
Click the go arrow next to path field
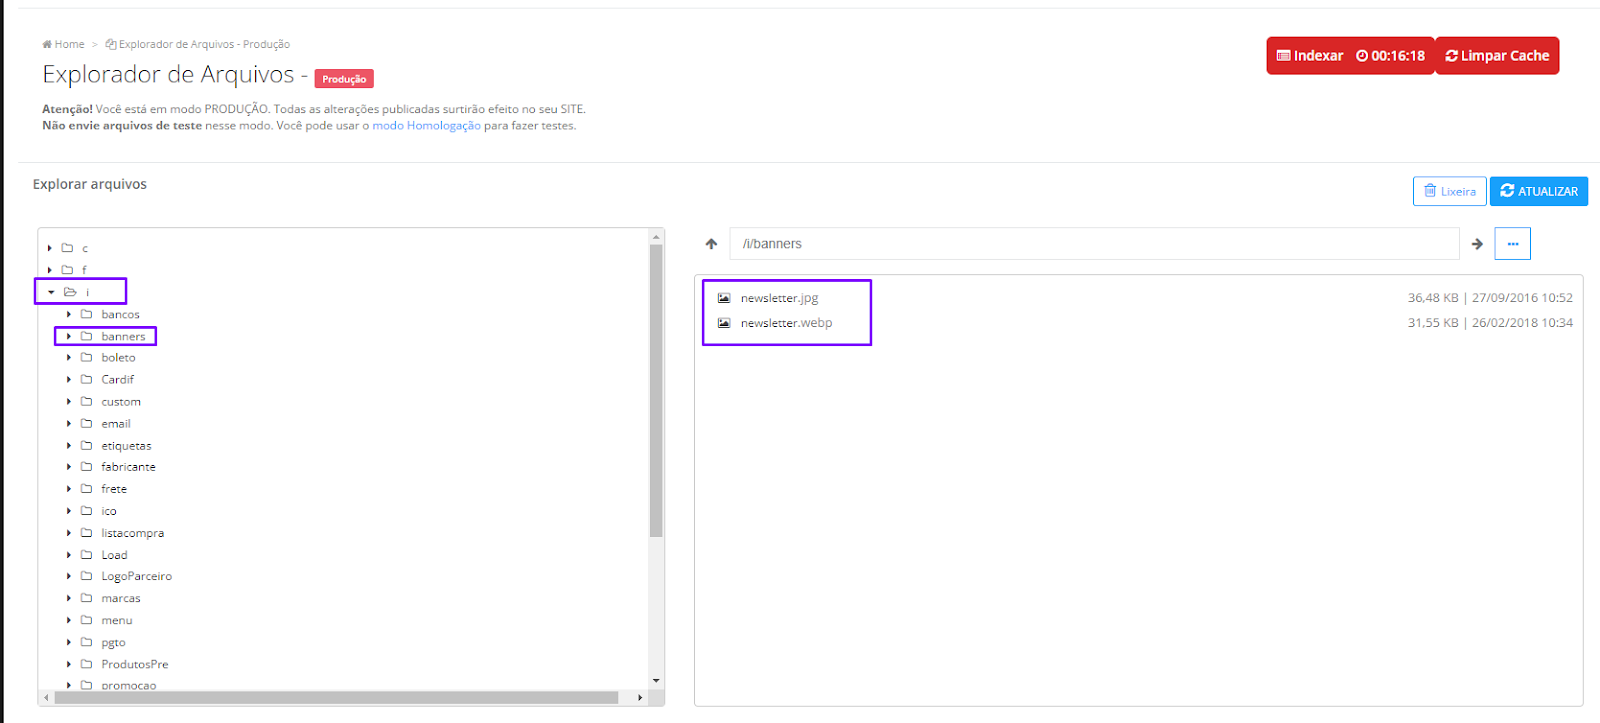click(x=1477, y=244)
